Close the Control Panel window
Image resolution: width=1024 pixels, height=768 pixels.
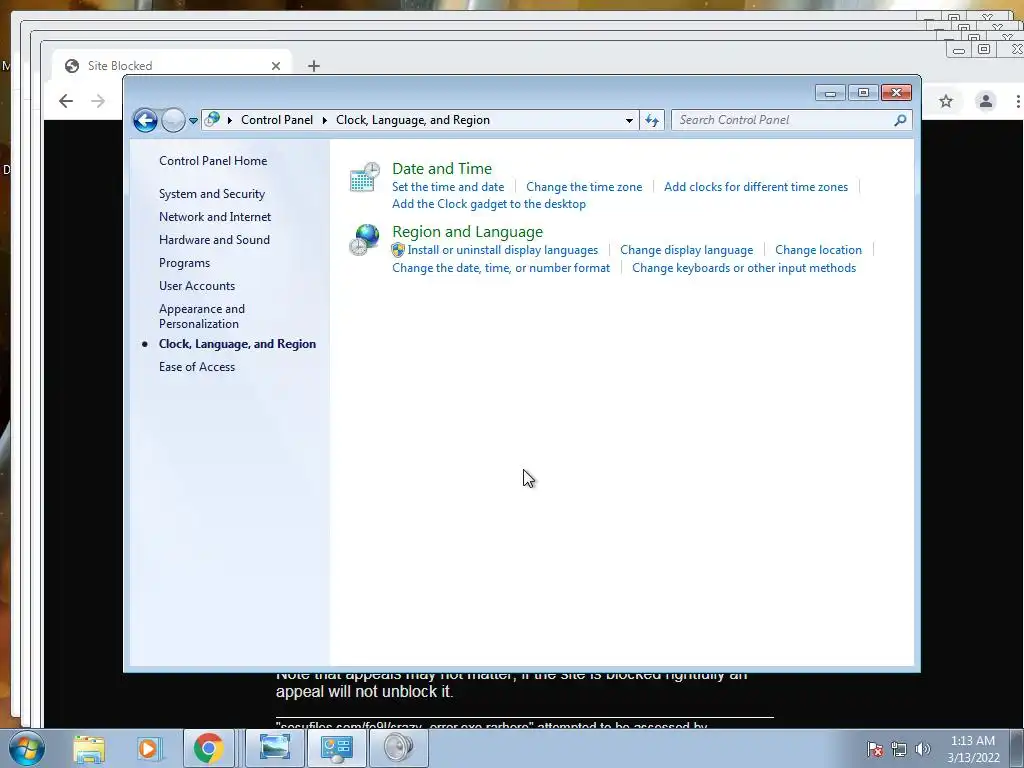coord(896,93)
